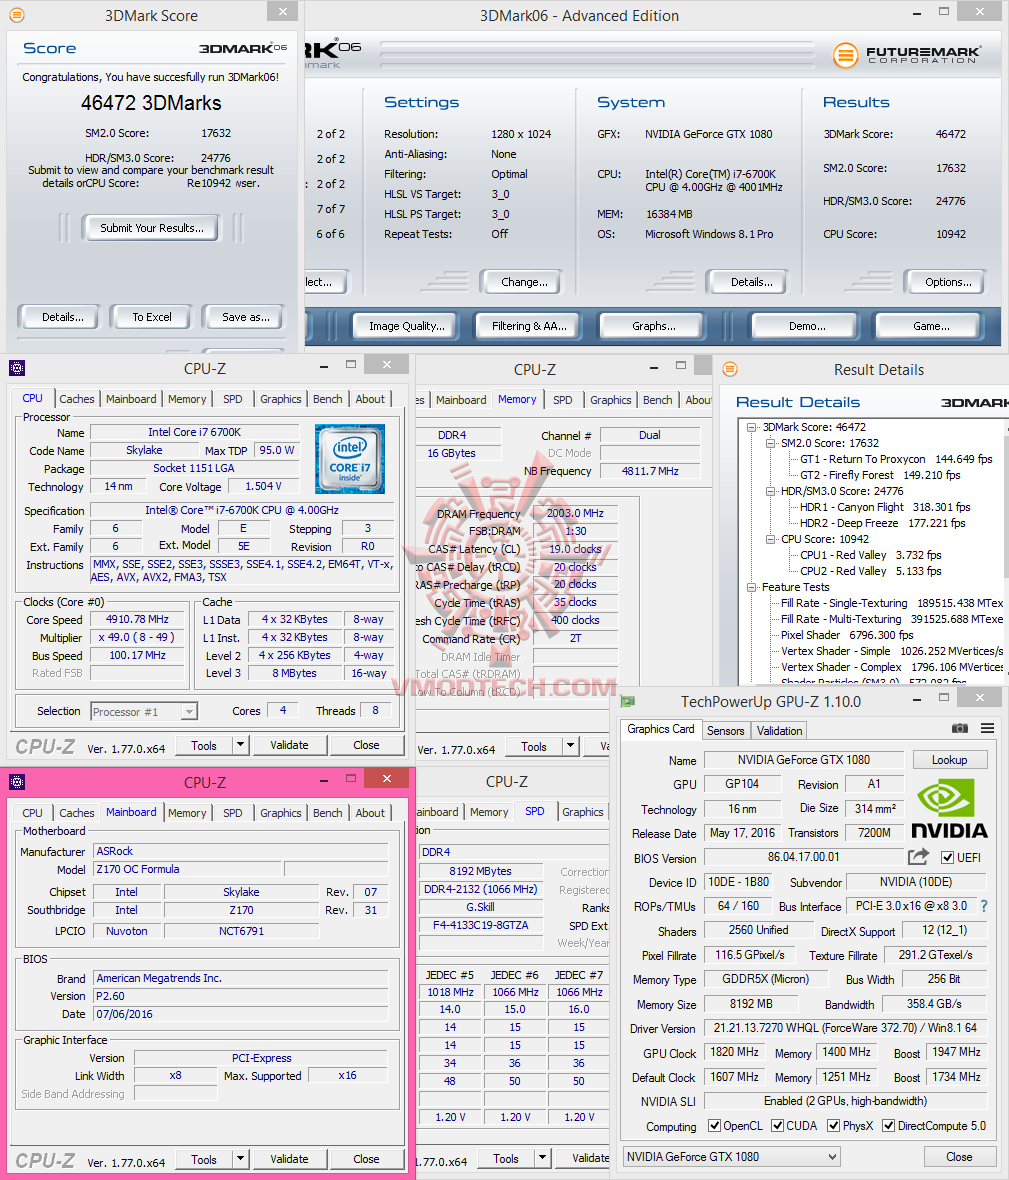The height and width of the screenshot is (1180, 1009).
Task: Click Close button in GPU-Z
Action: pyautogui.click(x=959, y=1157)
